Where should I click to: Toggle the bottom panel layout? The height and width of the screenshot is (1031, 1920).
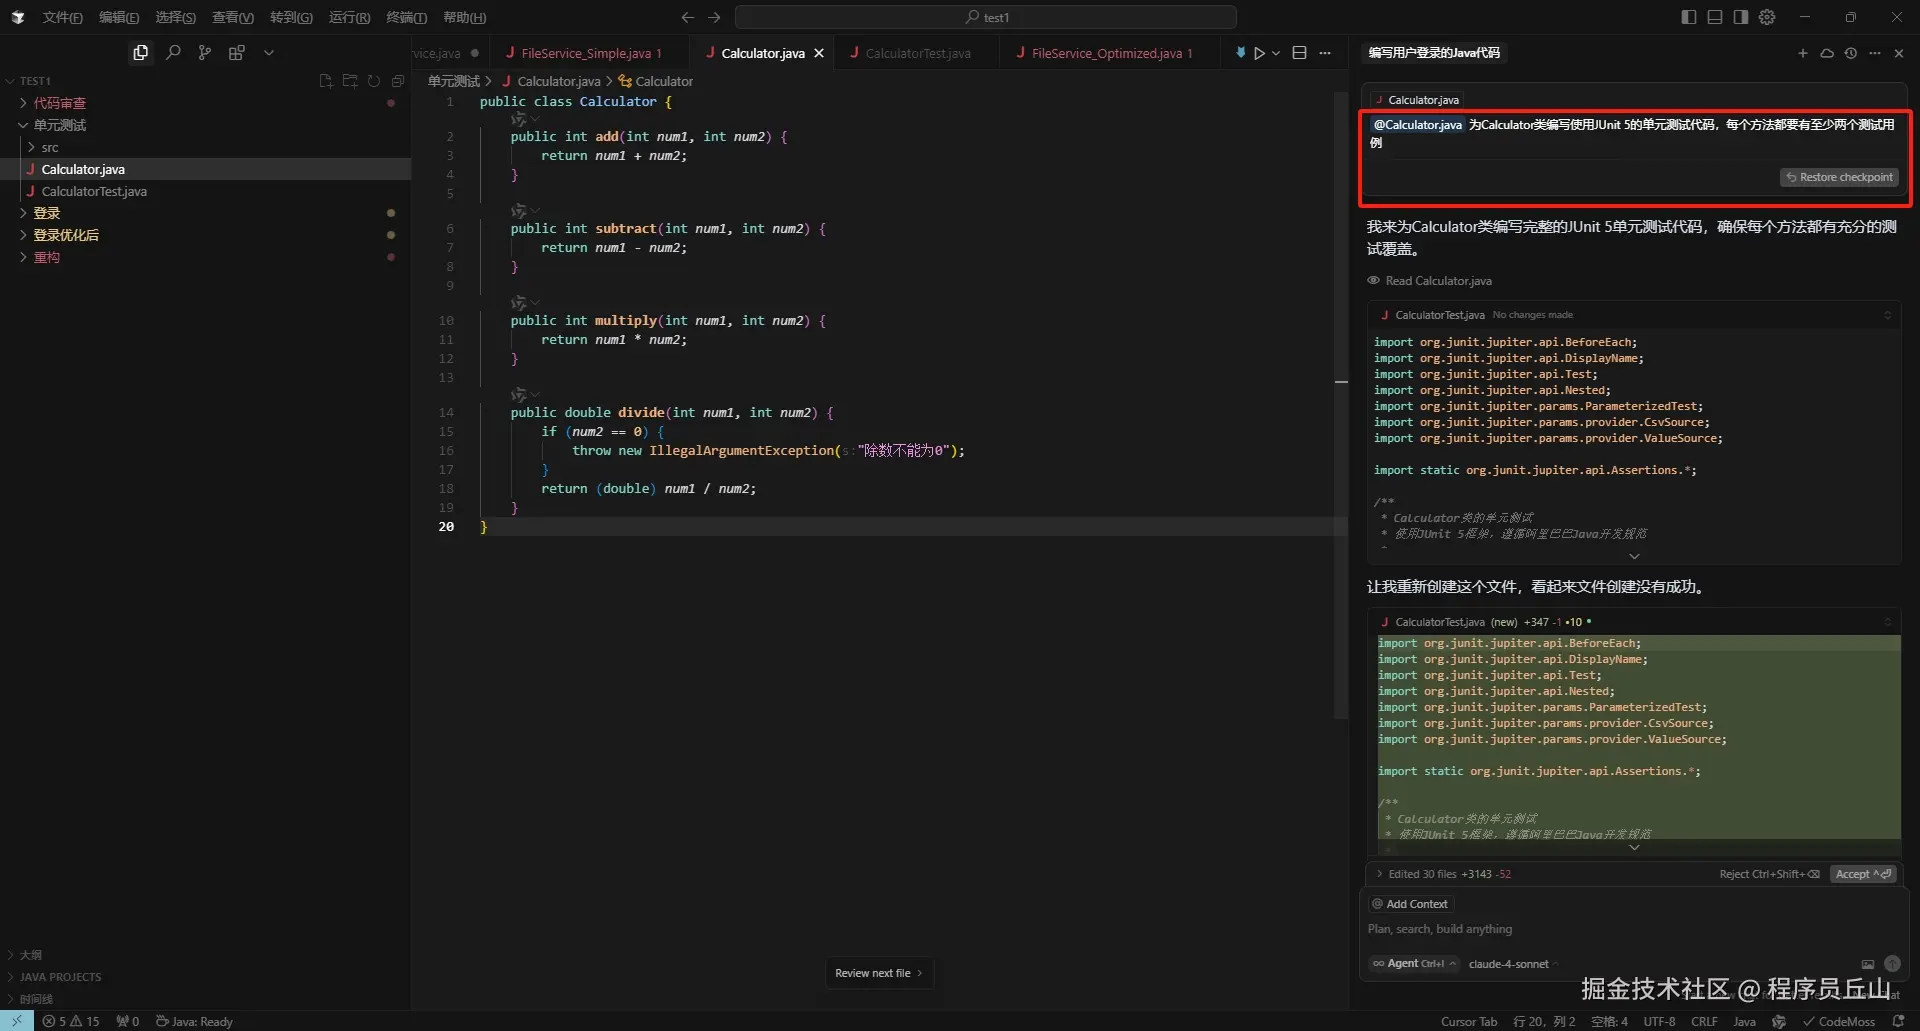tap(1715, 17)
